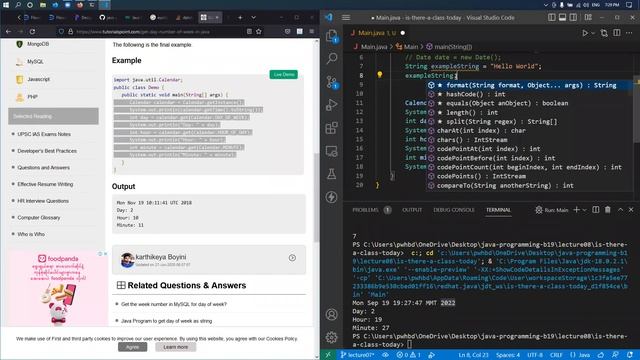The width and height of the screenshot is (640, 360).
Task: Open the Run and Debug view
Action: pyautogui.click(x=331, y=105)
